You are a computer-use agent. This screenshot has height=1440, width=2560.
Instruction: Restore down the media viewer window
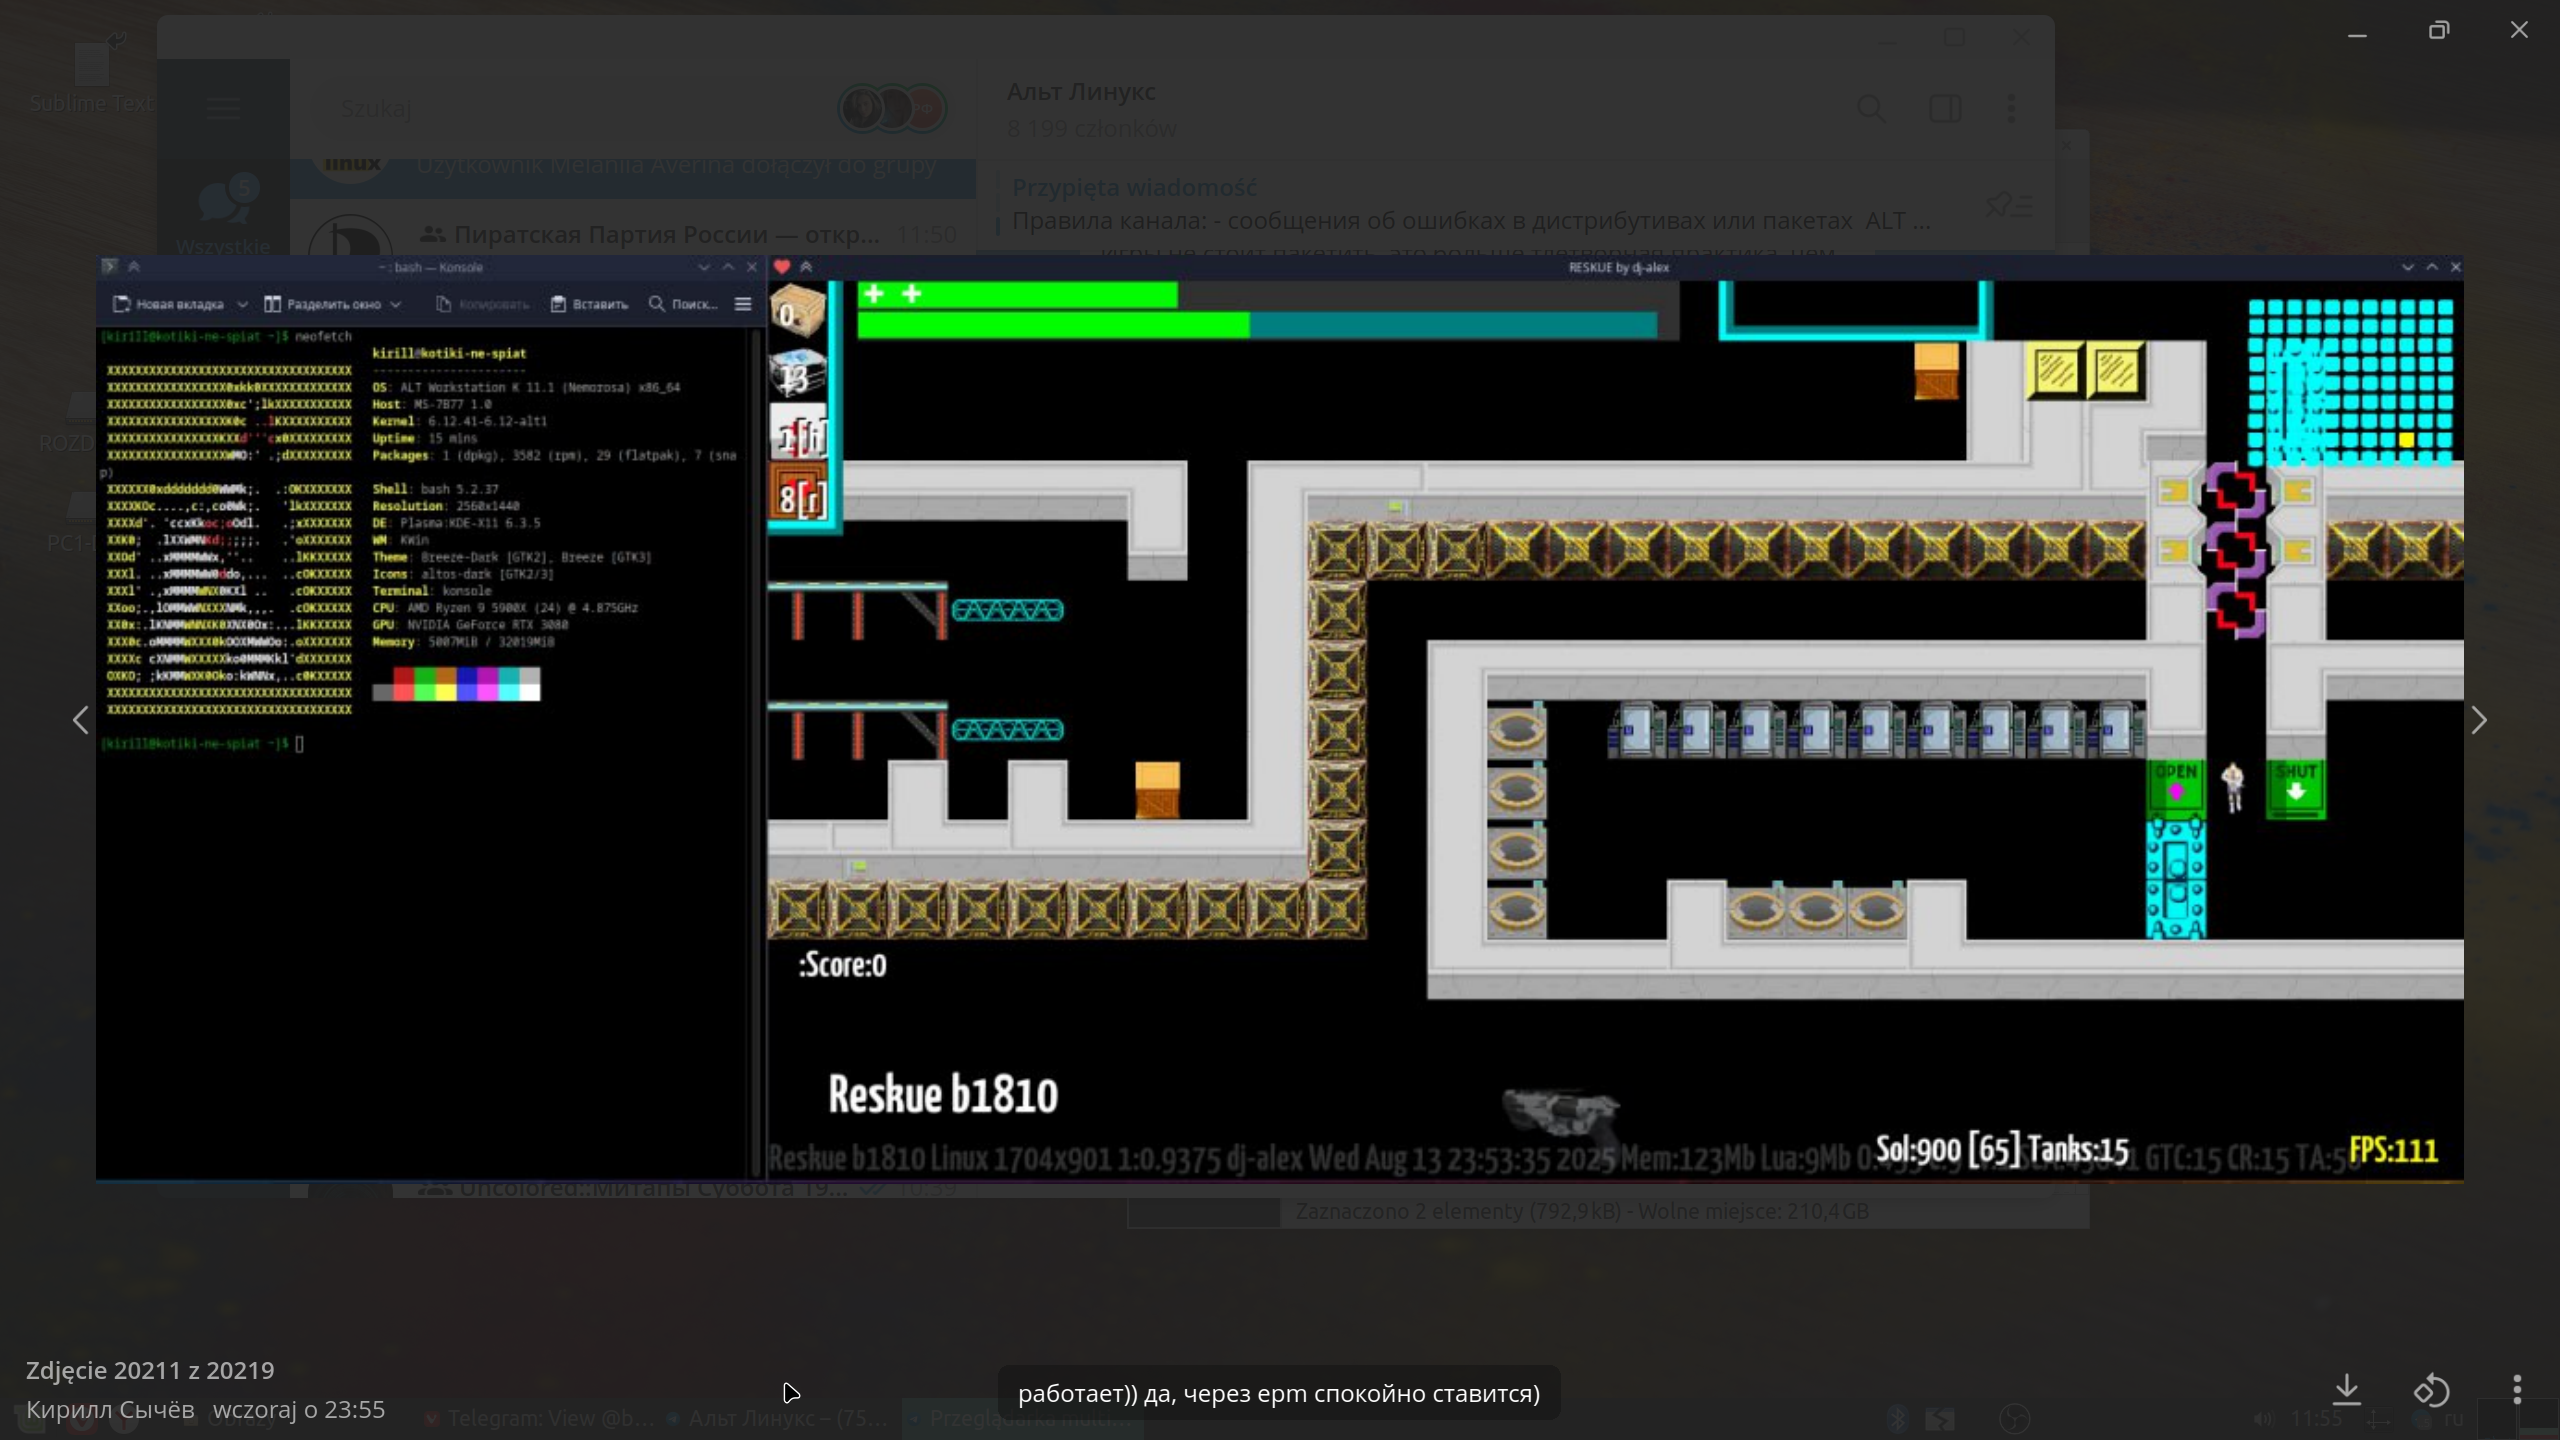[x=2439, y=30]
